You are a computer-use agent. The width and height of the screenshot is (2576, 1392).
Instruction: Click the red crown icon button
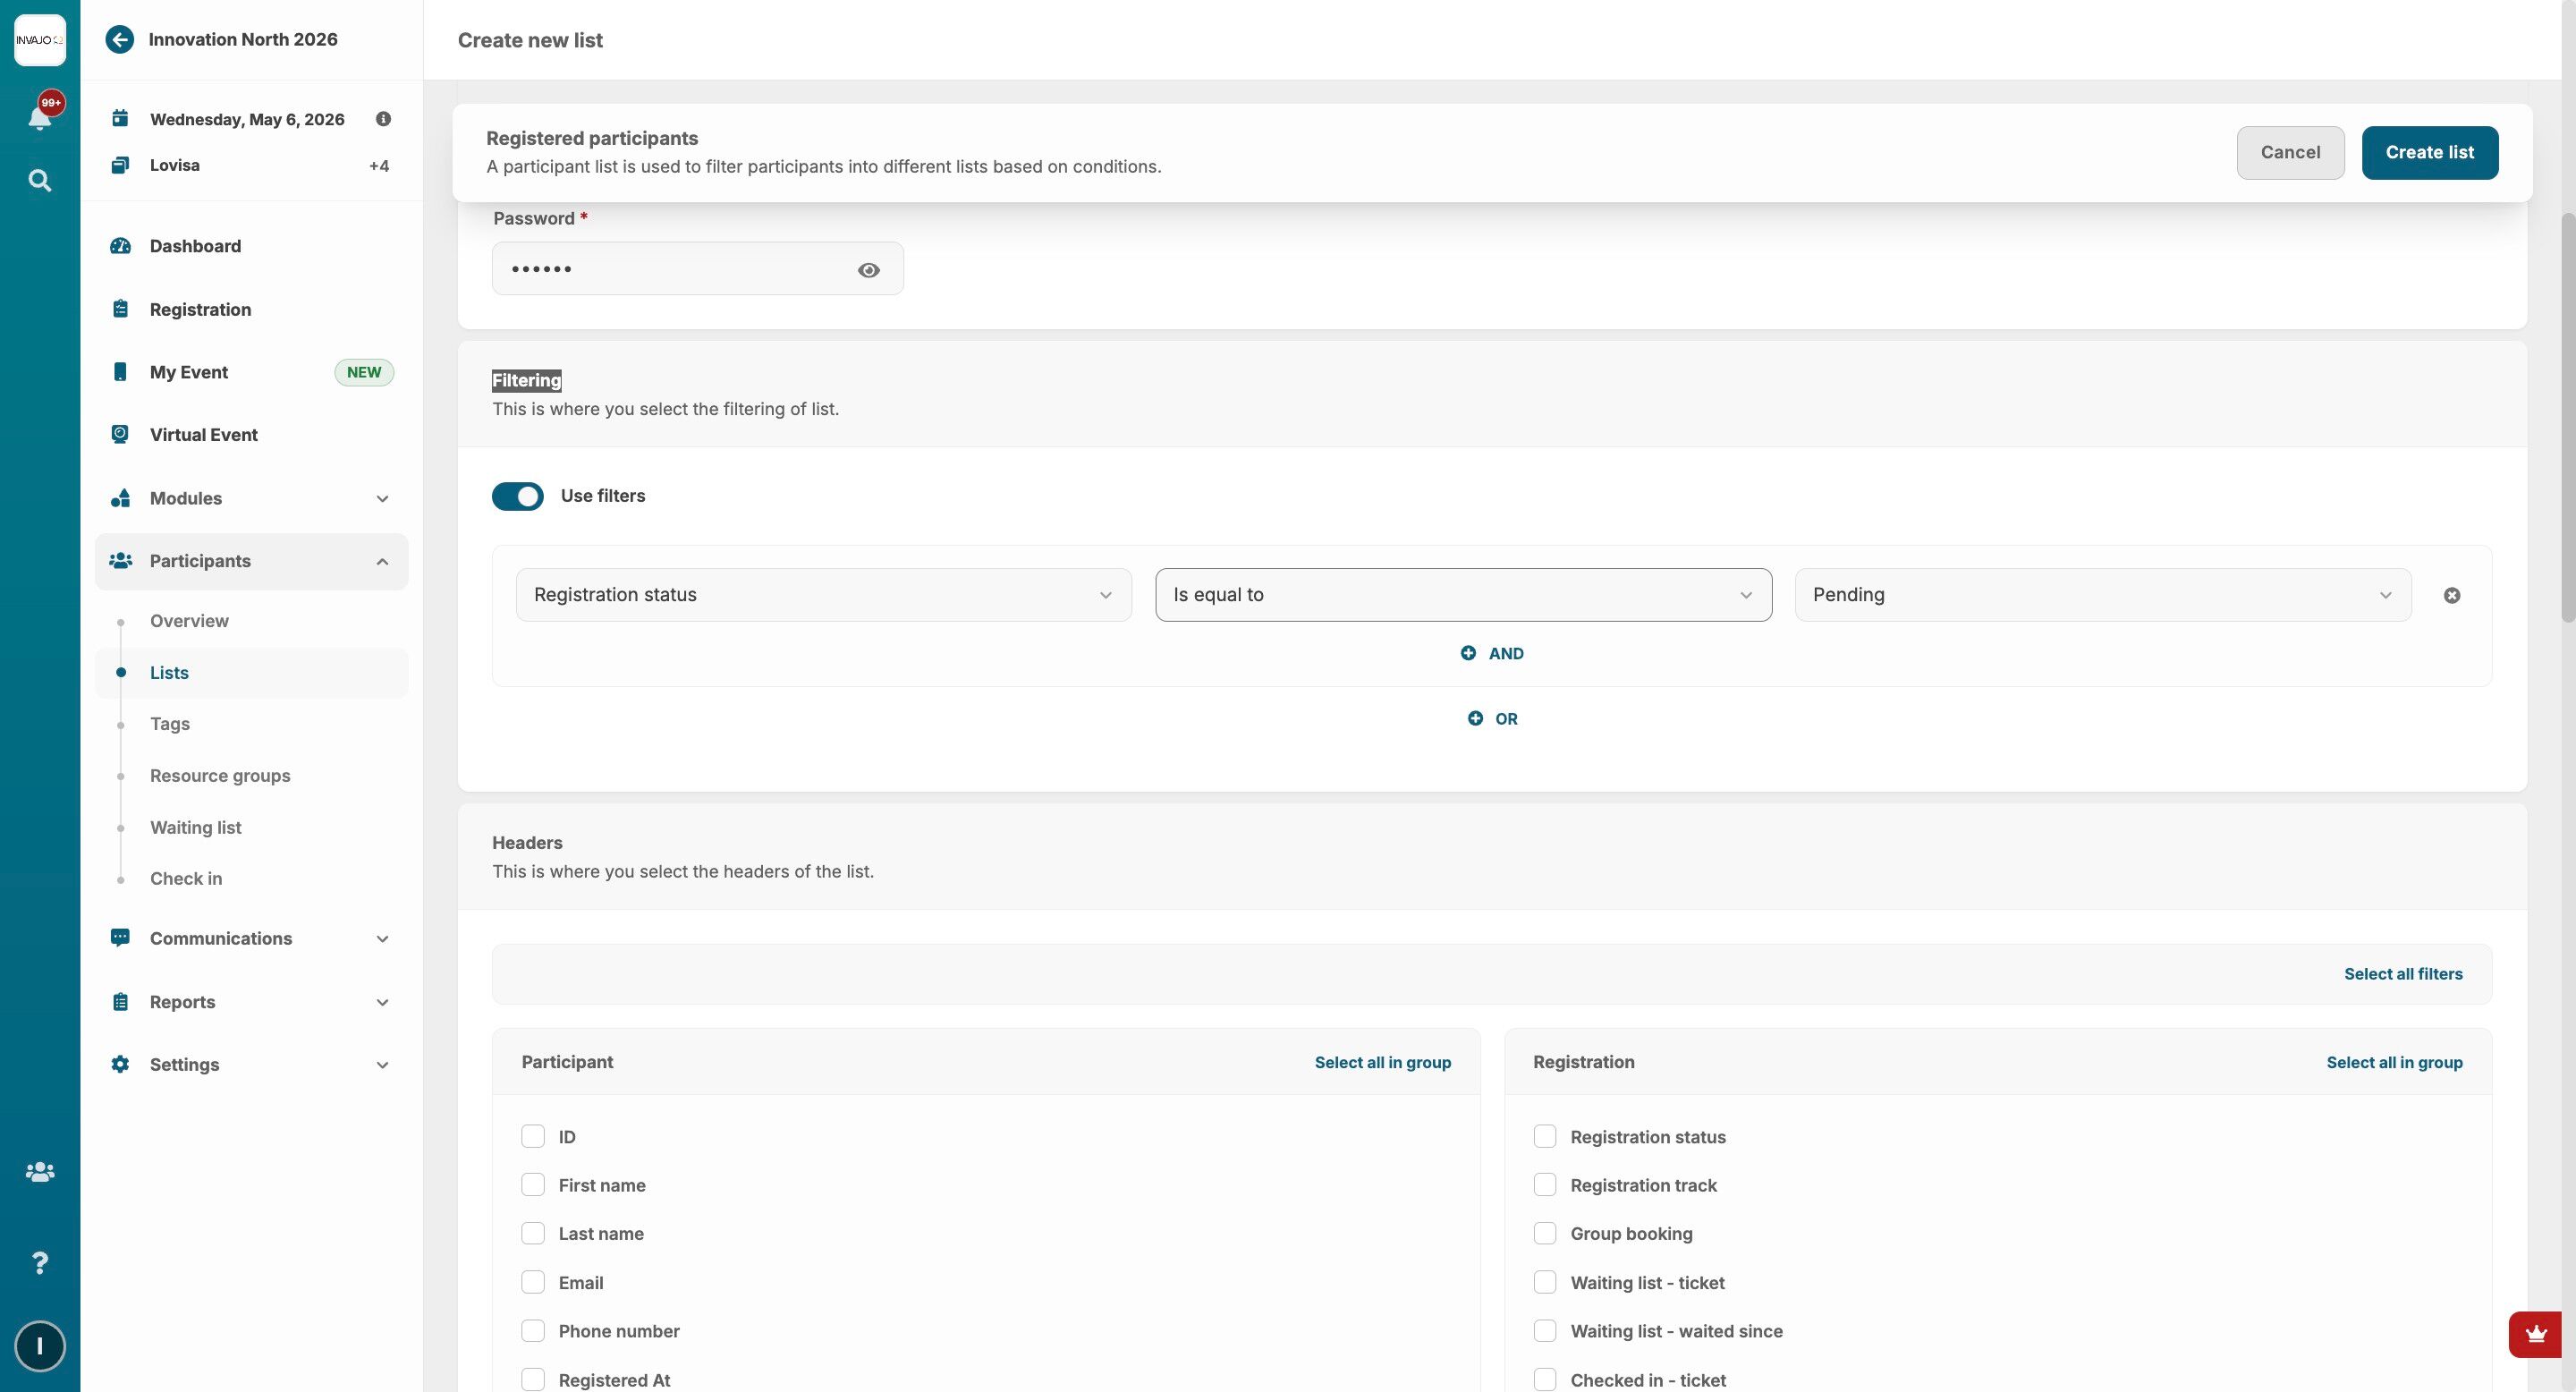pyautogui.click(x=2535, y=1334)
